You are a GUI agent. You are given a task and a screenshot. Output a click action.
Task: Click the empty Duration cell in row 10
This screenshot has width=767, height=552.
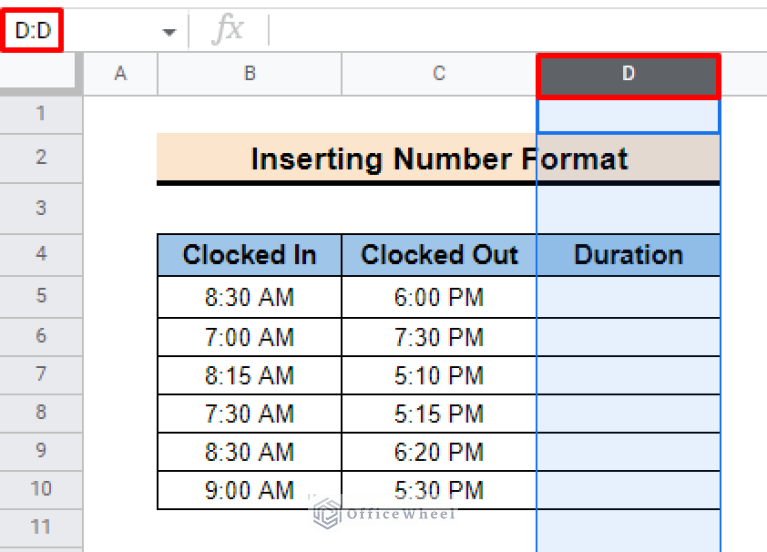click(628, 490)
